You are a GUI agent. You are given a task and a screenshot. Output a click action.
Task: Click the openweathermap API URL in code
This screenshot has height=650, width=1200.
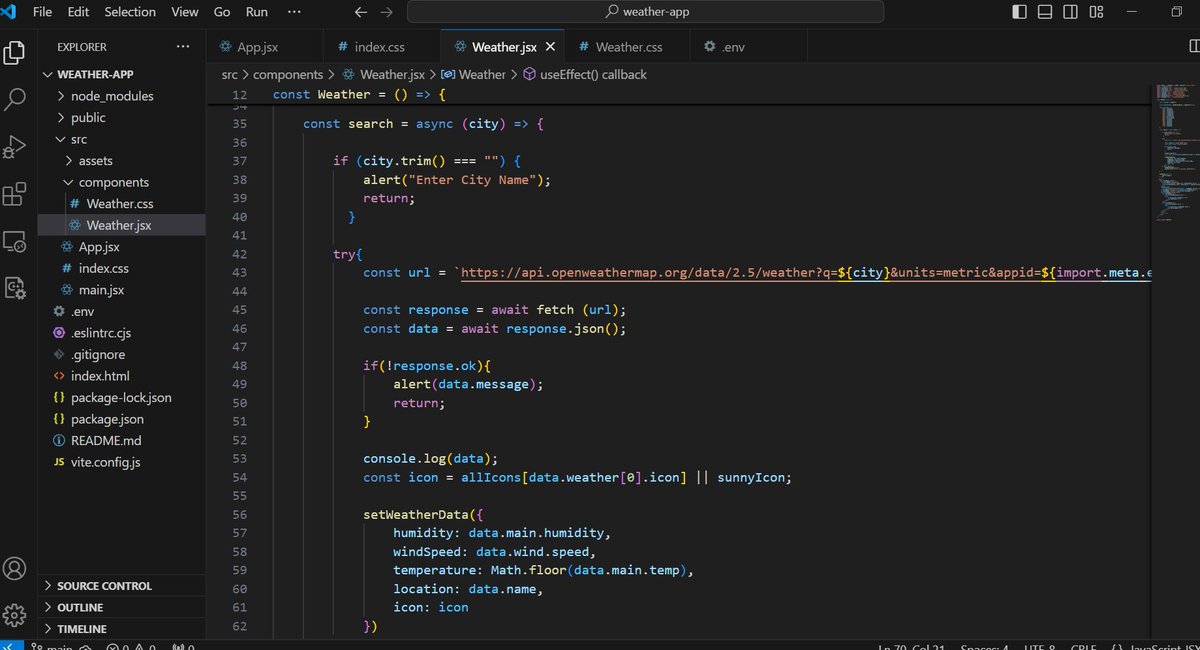804,273
